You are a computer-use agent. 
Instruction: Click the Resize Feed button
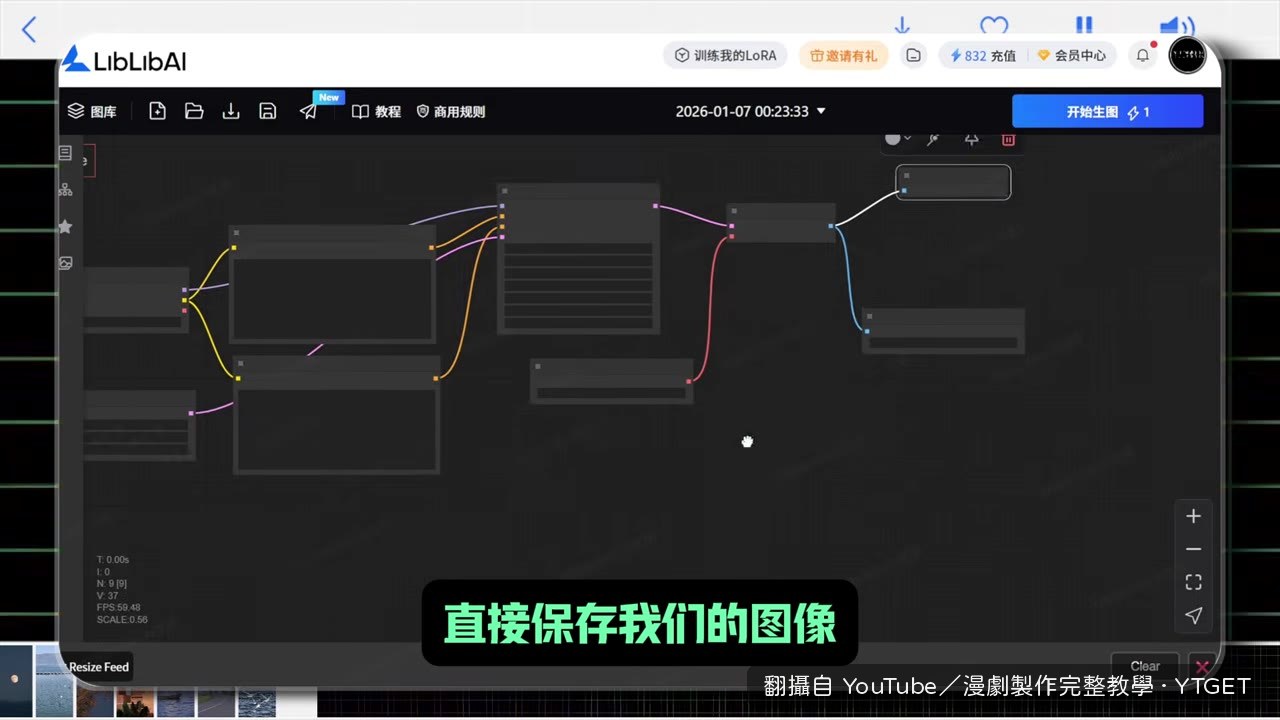(x=98, y=667)
